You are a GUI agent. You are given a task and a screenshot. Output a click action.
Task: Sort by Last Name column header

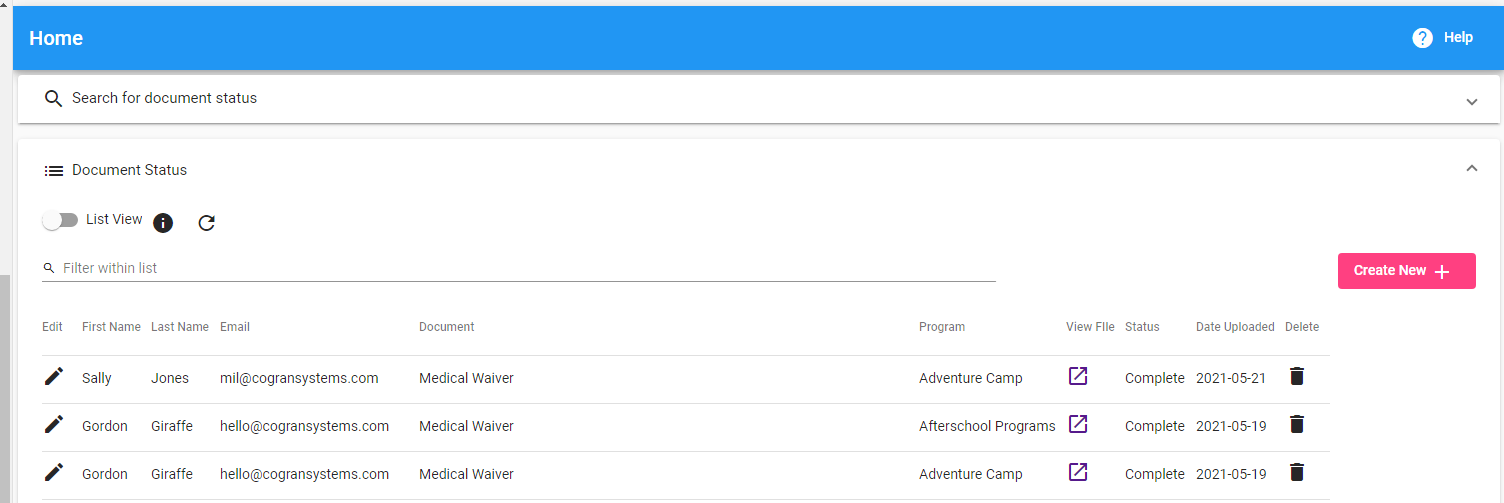[x=180, y=327]
